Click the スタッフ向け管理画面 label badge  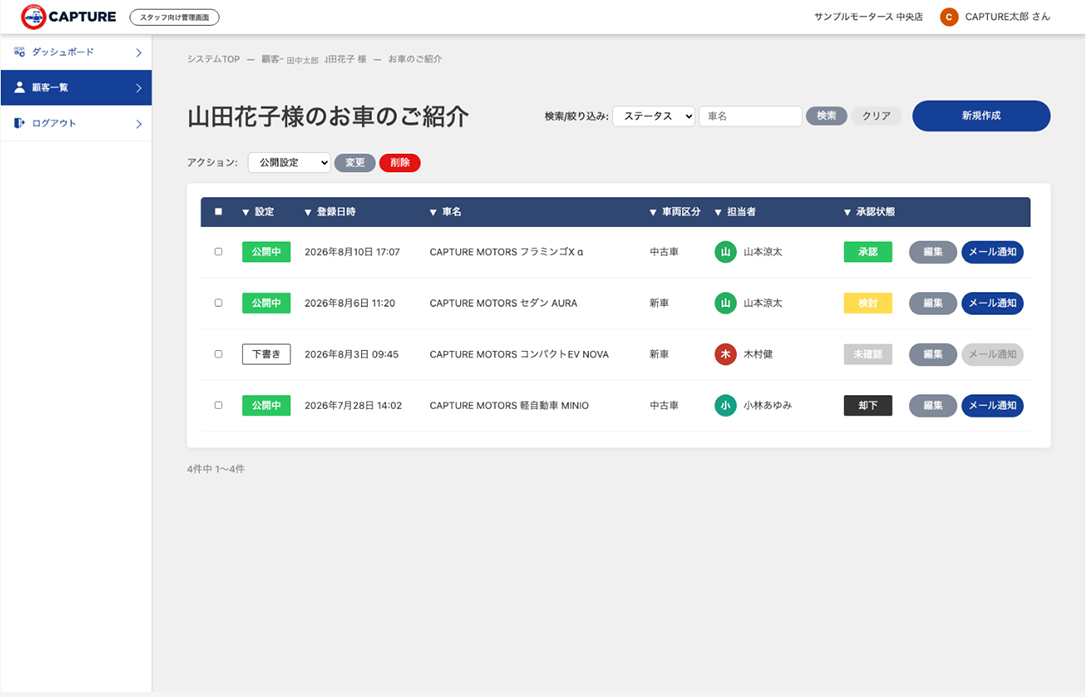pyautogui.click(x=175, y=17)
